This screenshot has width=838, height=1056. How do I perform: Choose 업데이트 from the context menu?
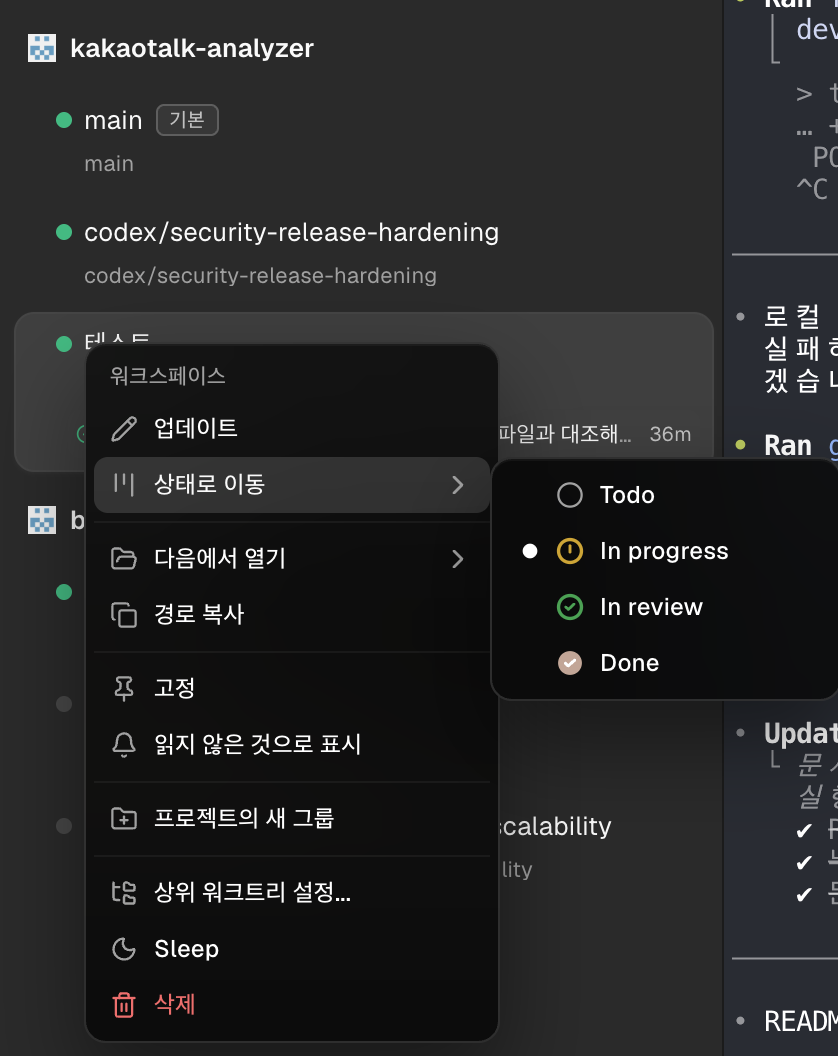click(292, 429)
